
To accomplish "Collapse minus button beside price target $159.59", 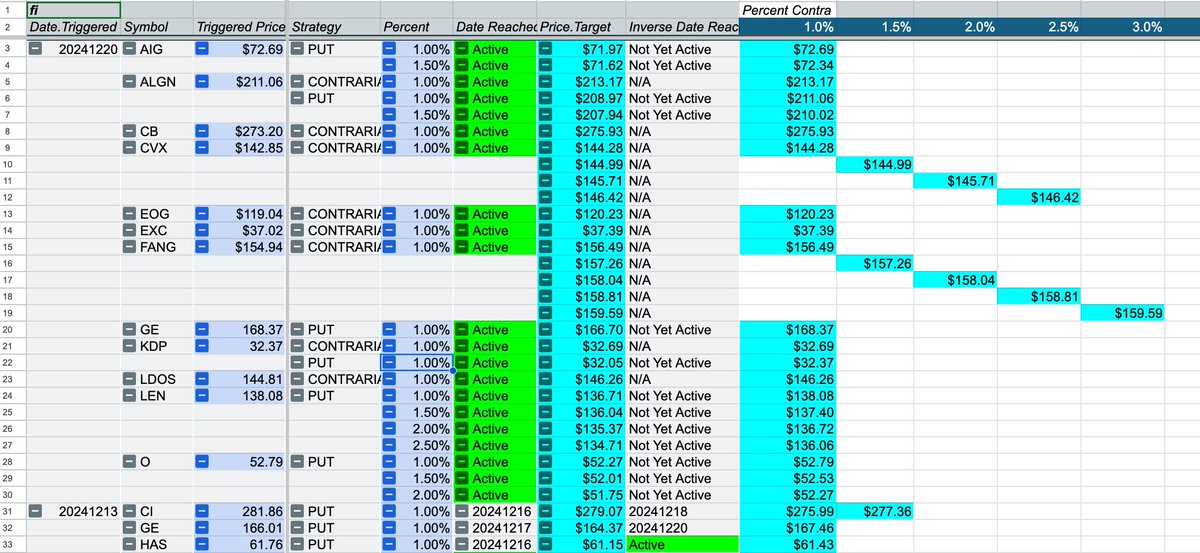I will point(546,313).
